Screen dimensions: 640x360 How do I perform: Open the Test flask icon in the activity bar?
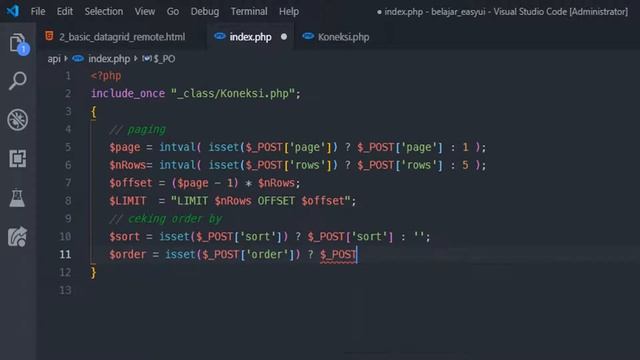pos(17,198)
